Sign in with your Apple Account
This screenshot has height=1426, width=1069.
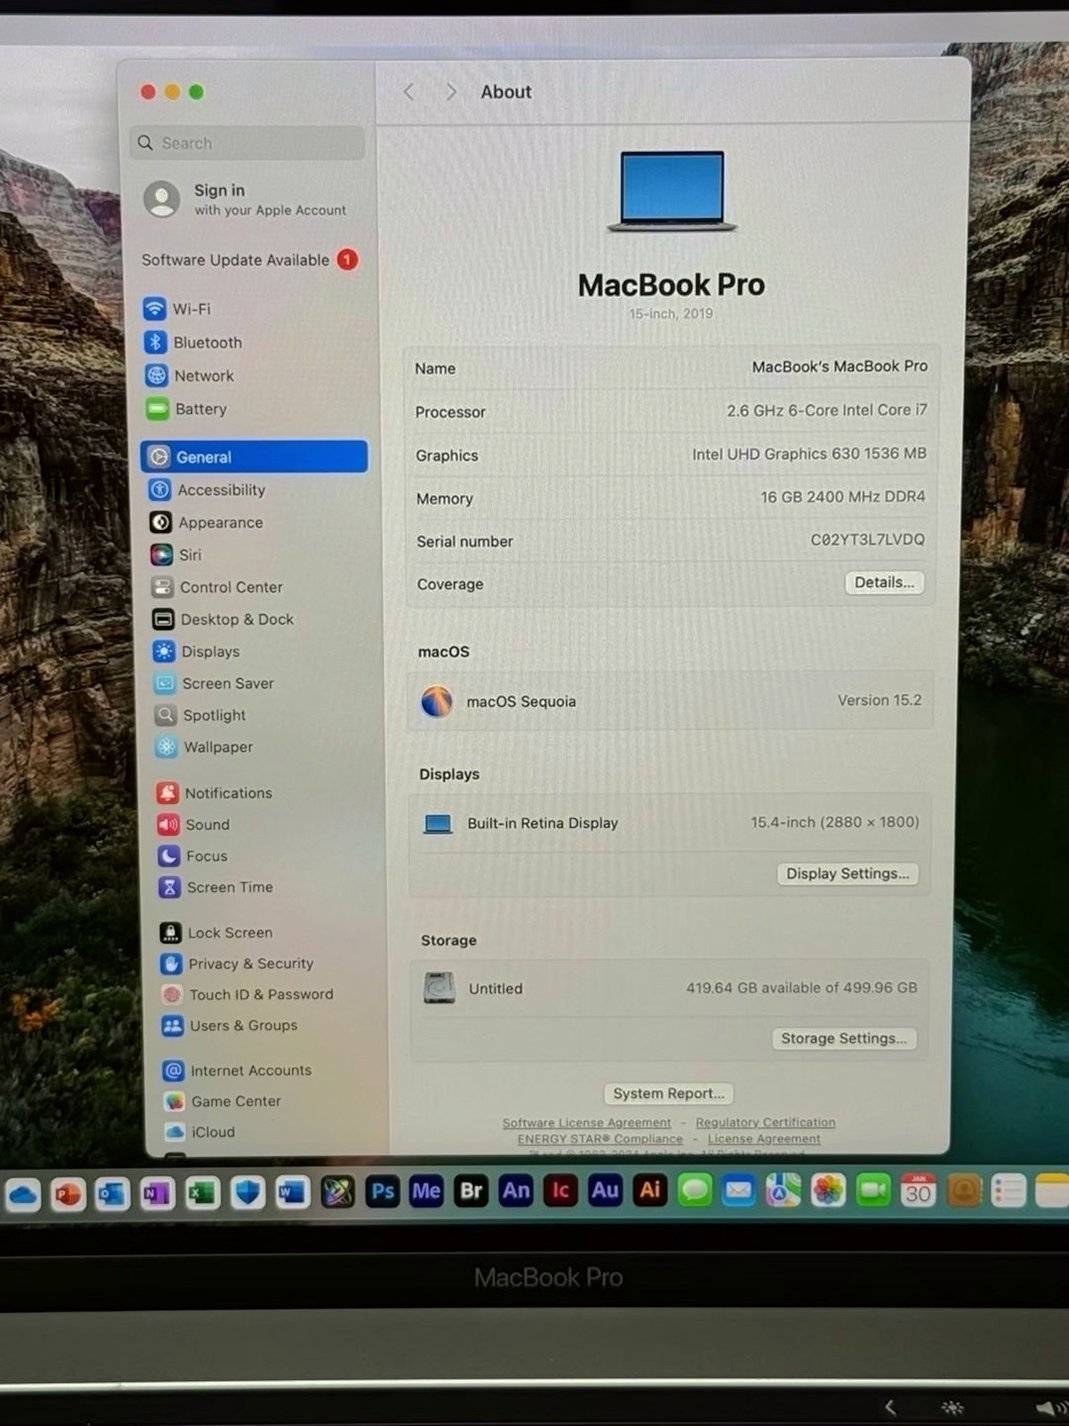point(246,199)
